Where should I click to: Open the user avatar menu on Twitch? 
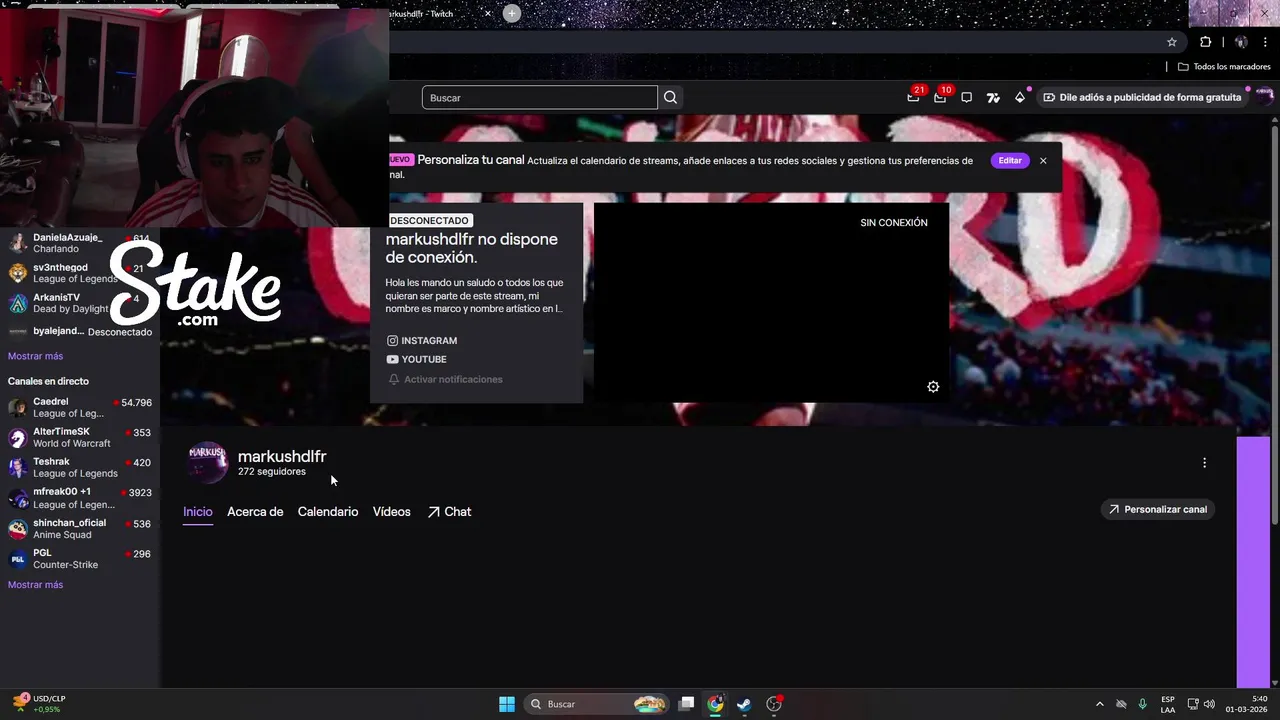coord(1264,97)
